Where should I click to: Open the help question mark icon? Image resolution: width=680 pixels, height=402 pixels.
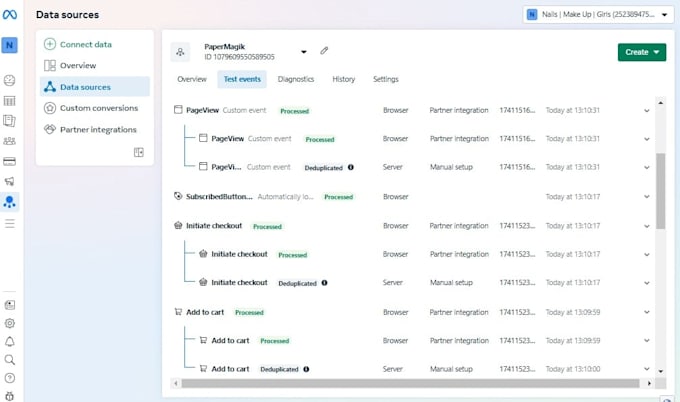pos(10,378)
